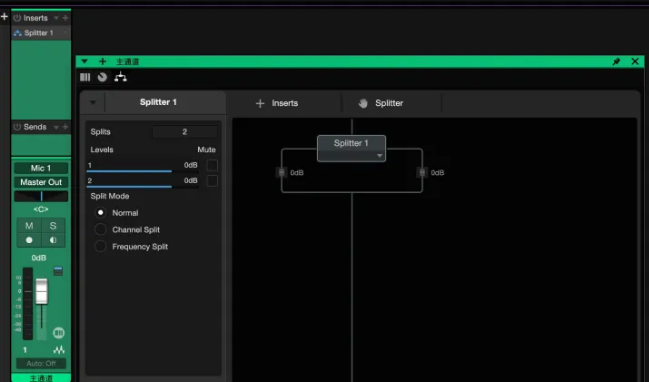Click the channel title in the green header
Screen dimensions: 649x382
point(127,62)
